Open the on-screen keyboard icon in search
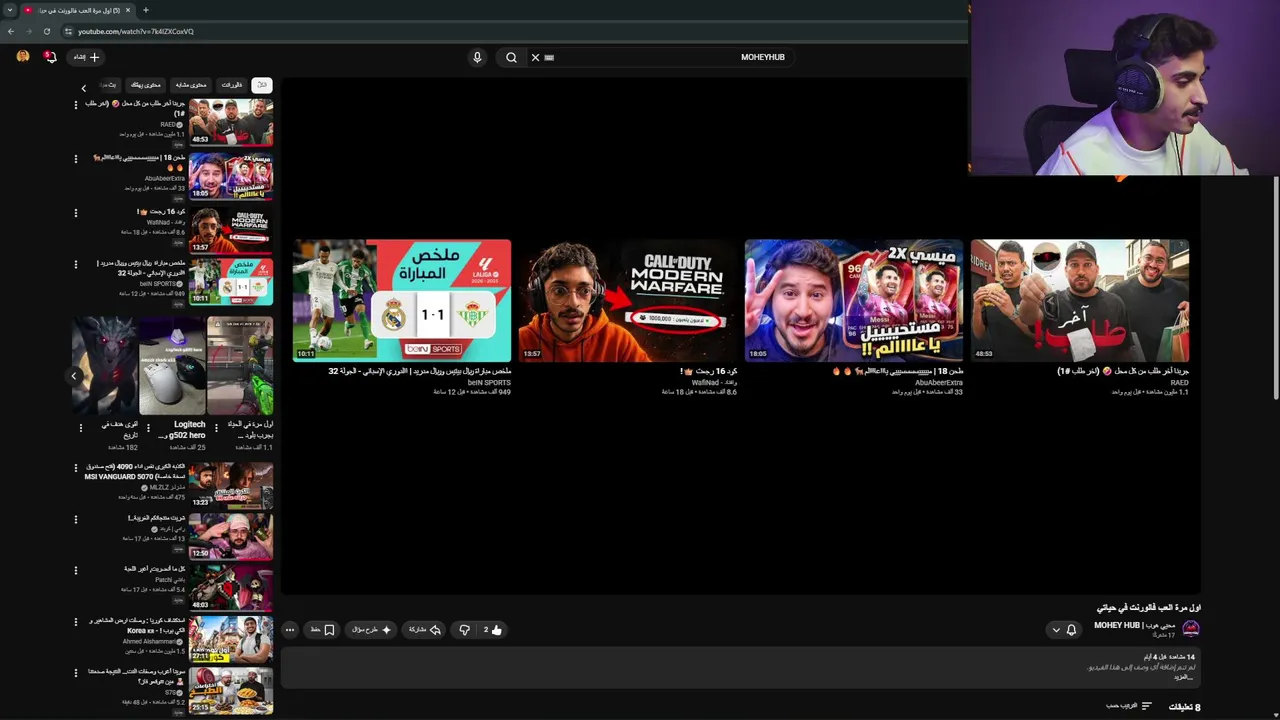This screenshot has width=1280, height=720. pyautogui.click(x=549, y=57)
